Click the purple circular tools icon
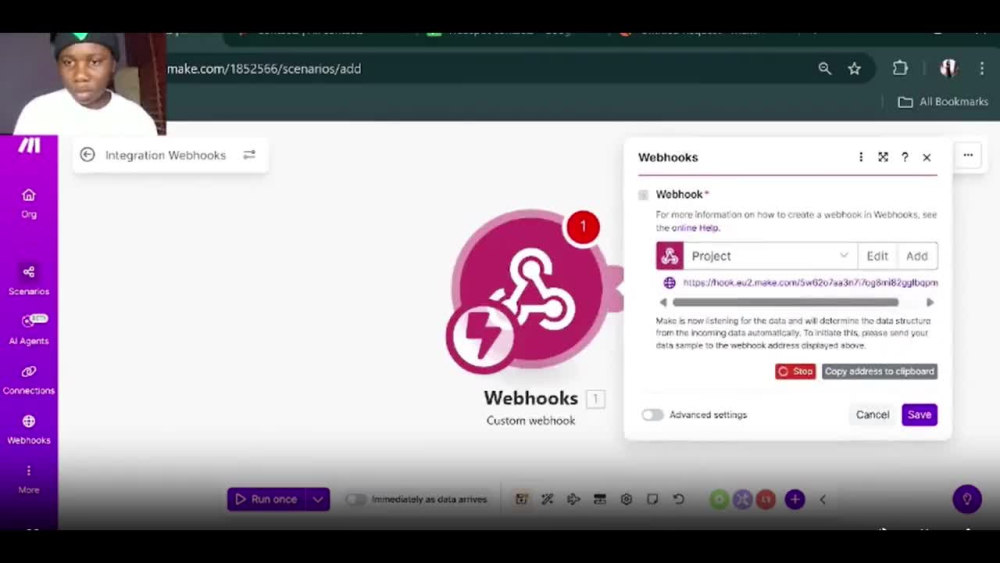Image resolution: width=1000 pixels, height=563 pixels. 742,499
